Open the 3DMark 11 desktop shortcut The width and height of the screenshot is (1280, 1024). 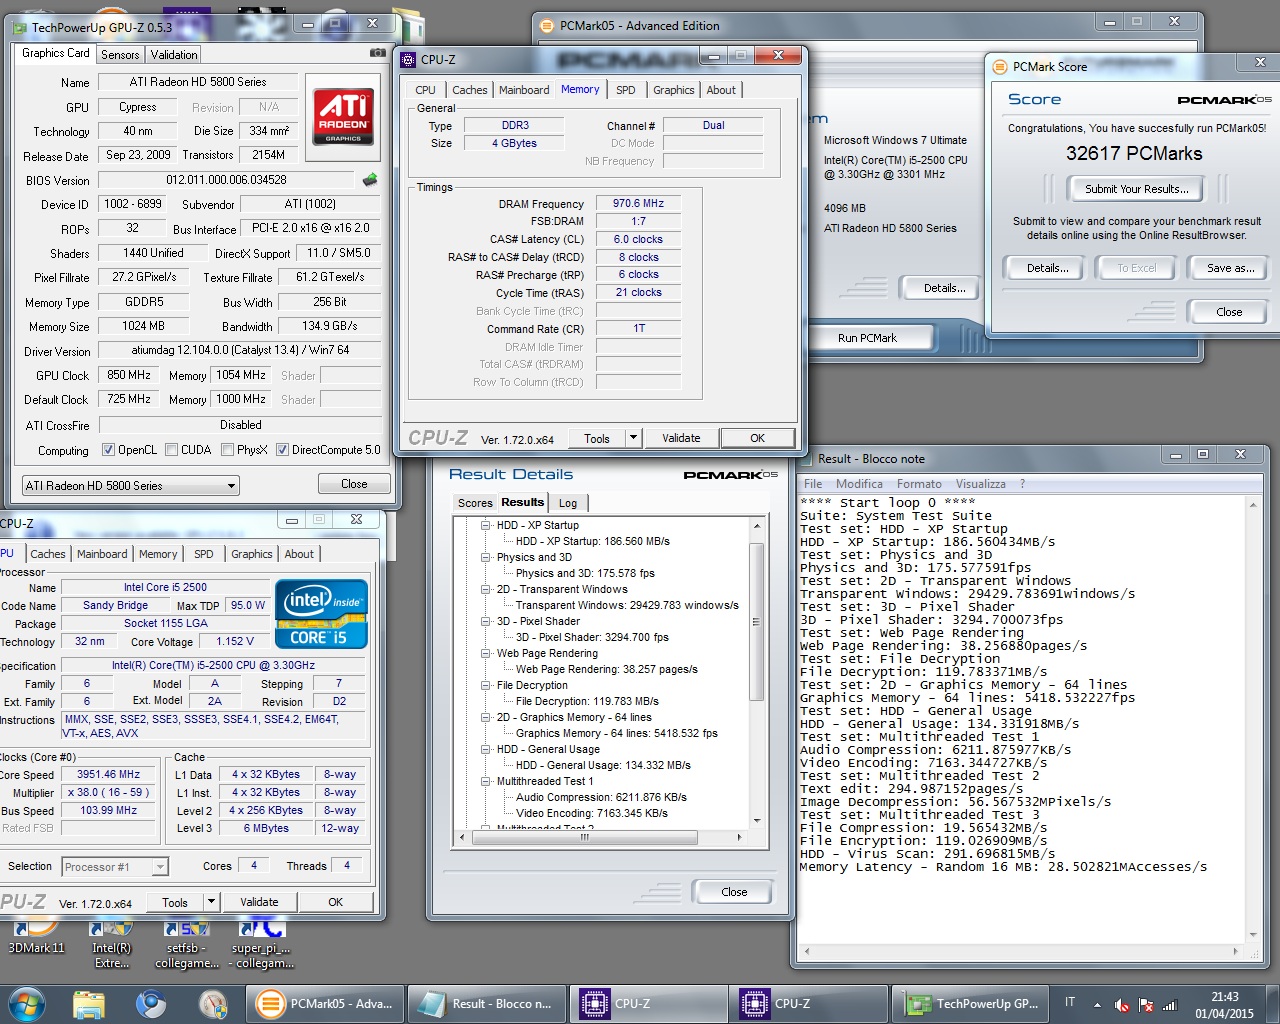tap(36, 937)
